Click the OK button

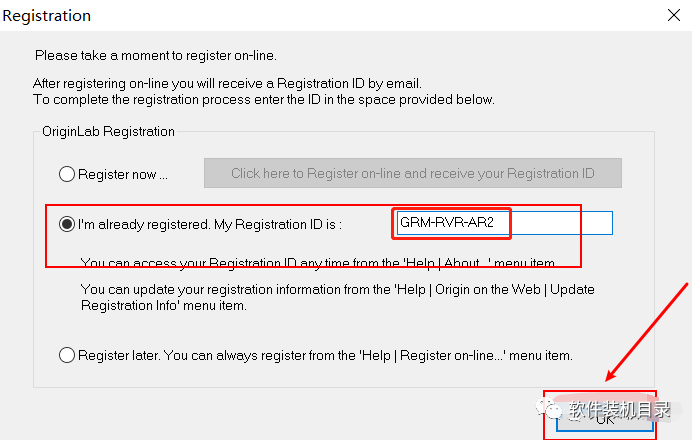tap(605, 419)
